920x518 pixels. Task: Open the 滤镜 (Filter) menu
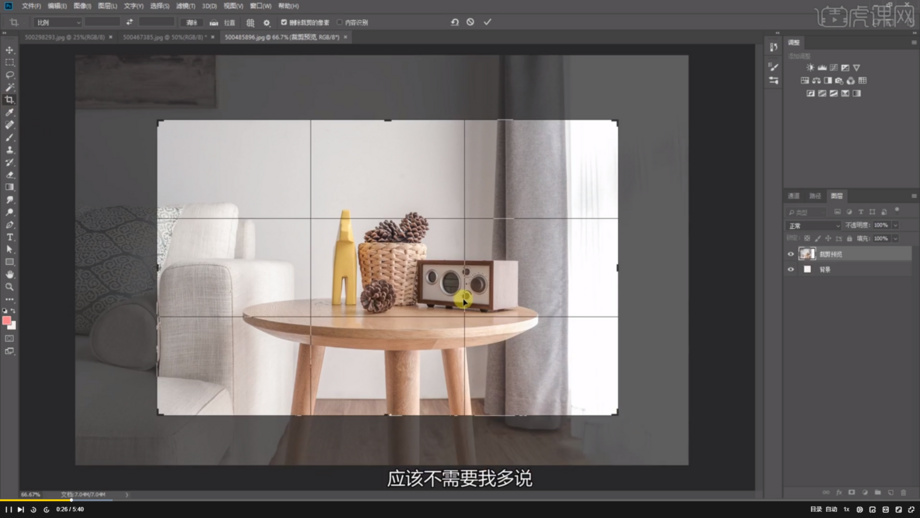[185, 6]
